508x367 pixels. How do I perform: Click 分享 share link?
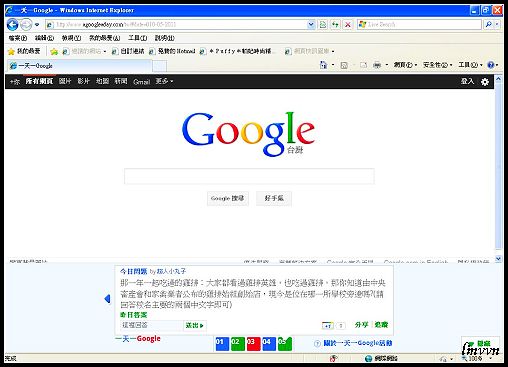pyautogui.click(x=361, y=325)
